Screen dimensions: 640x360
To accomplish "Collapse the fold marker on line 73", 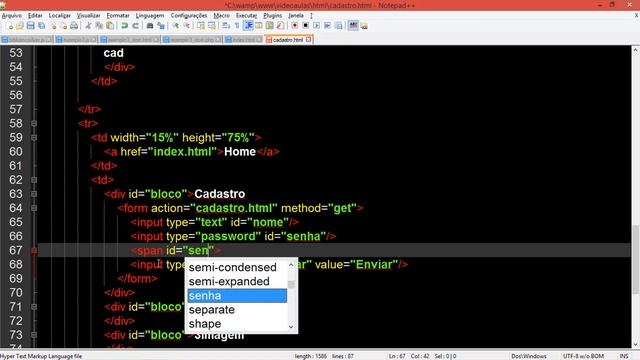I will coord(34,335).
